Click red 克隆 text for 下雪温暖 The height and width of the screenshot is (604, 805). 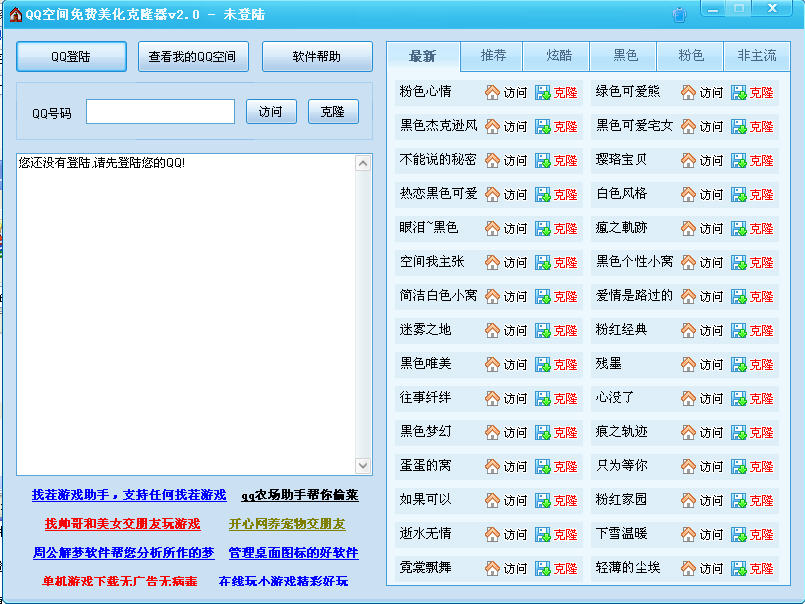point(761,534)
